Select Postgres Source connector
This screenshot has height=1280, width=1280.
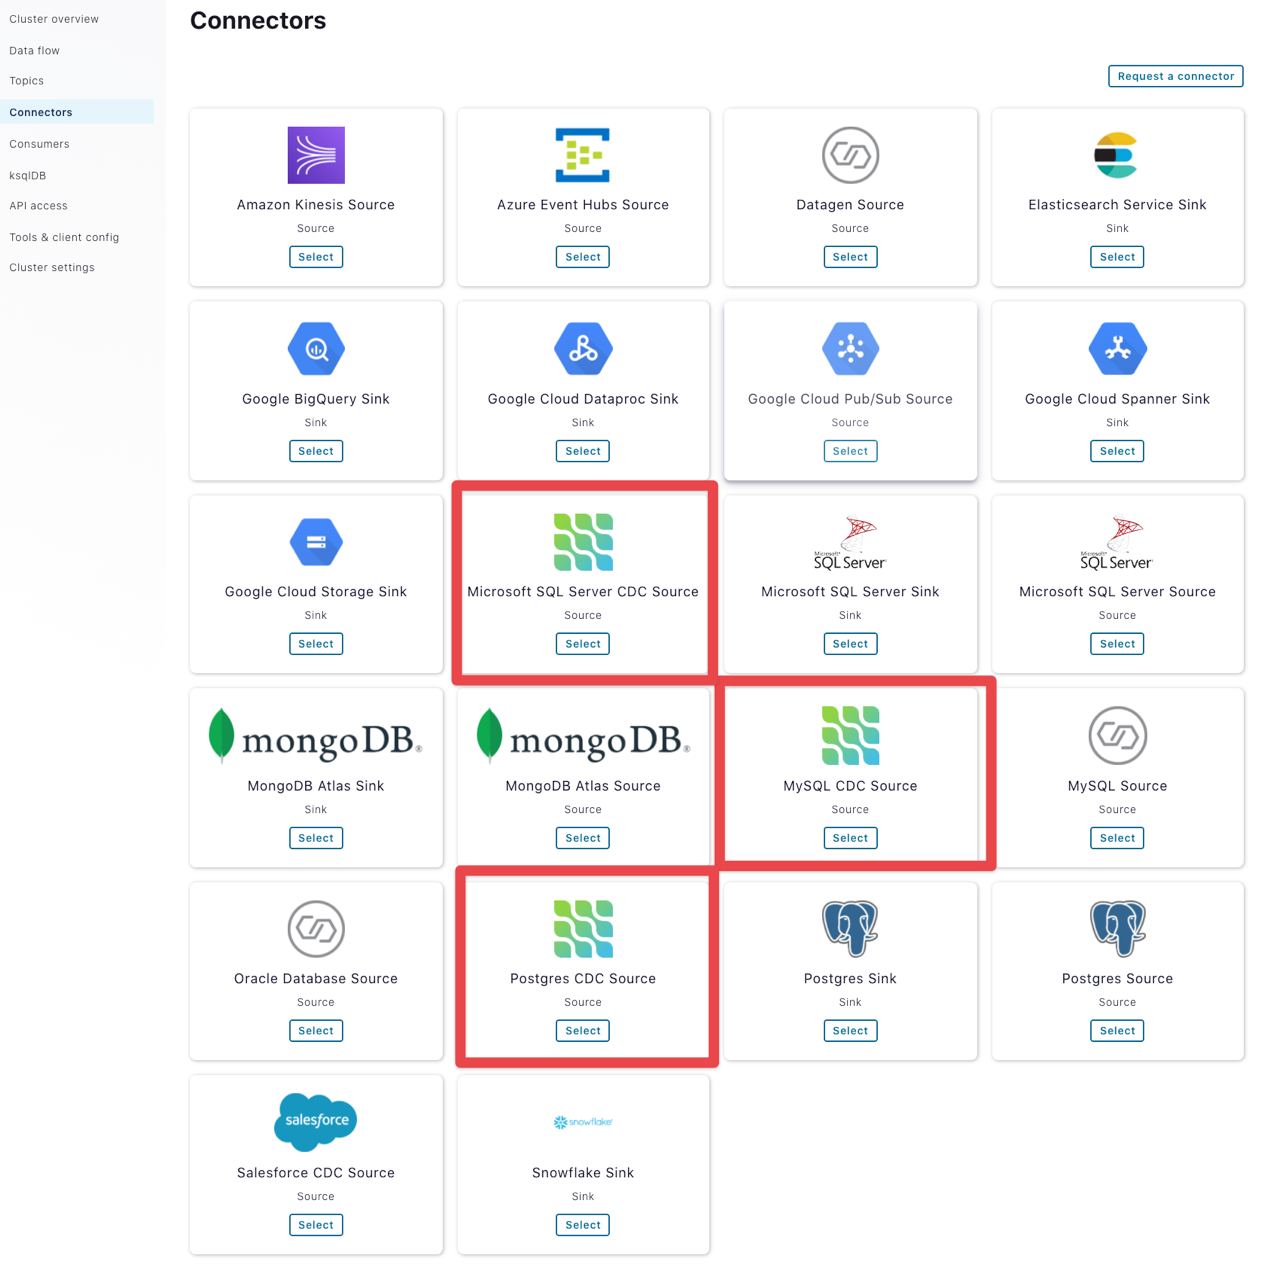pyautogui.click(x=1117, y=1031)
